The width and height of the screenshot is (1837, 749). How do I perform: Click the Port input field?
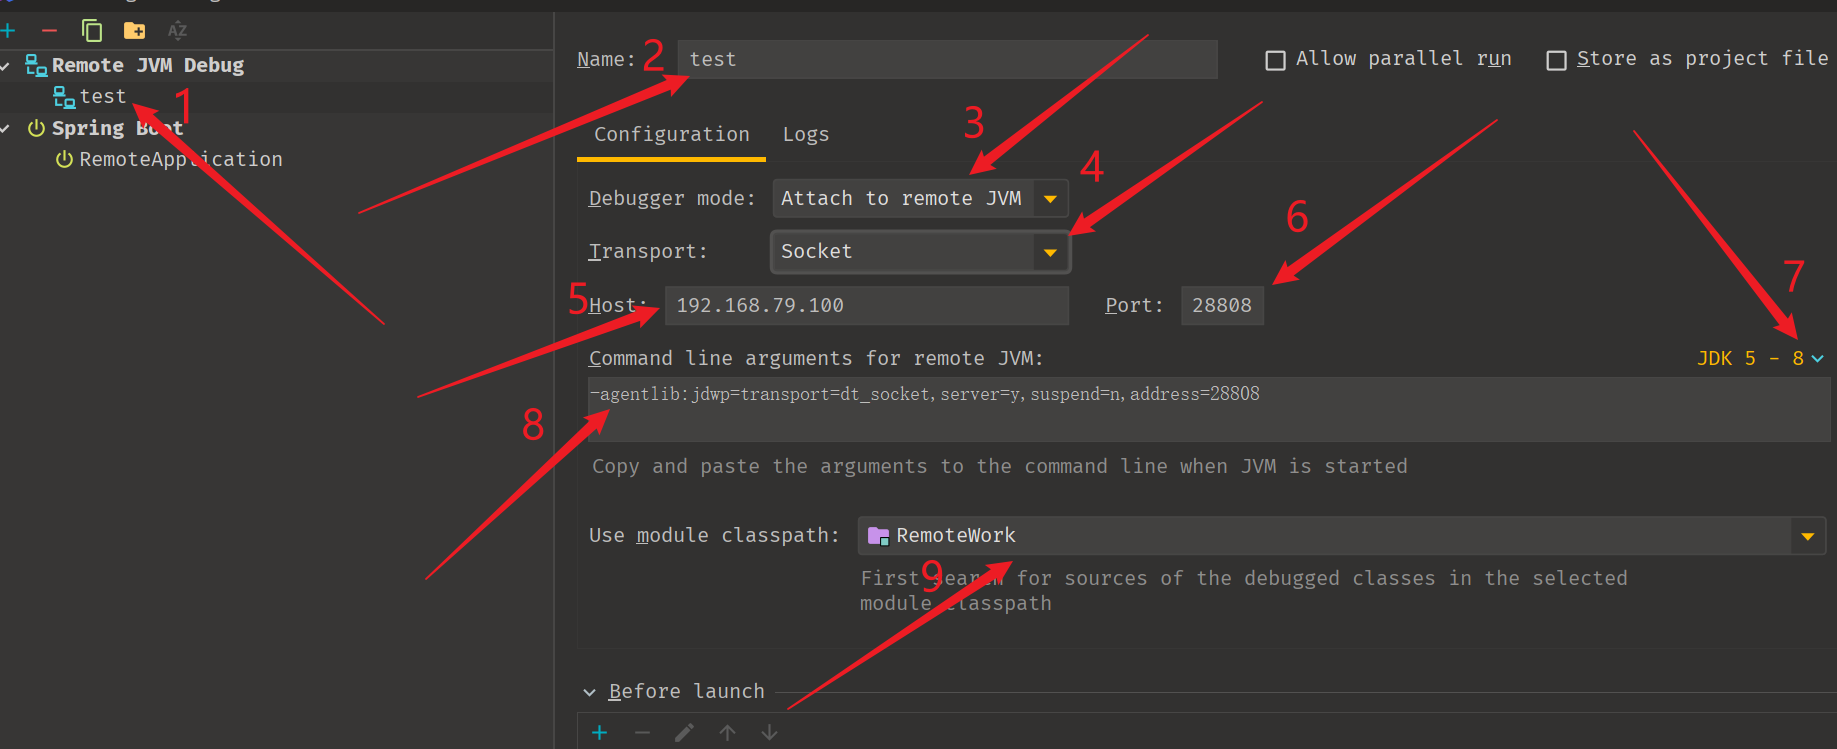(x=1222, y=305)
